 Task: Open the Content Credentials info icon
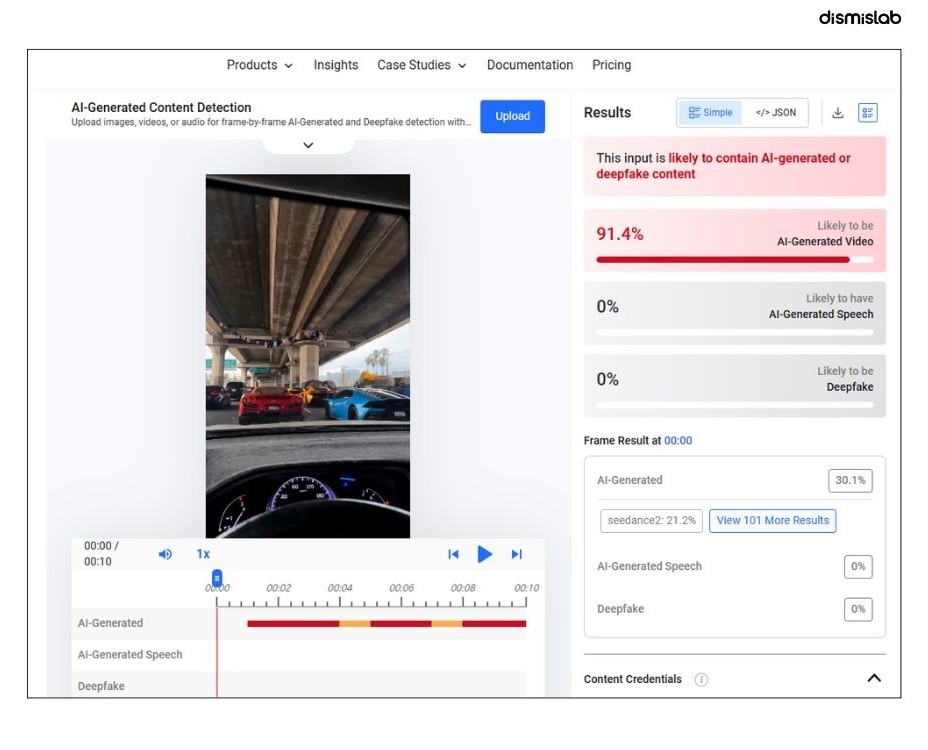coord(701,680)
